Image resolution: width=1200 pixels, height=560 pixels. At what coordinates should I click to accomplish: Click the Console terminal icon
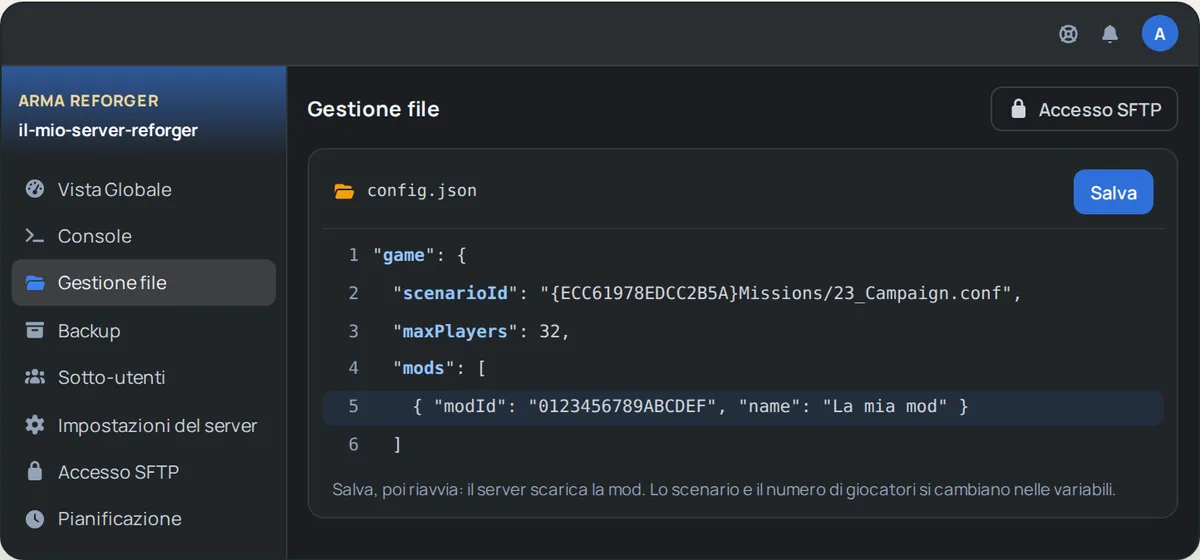tap(35, 236)
